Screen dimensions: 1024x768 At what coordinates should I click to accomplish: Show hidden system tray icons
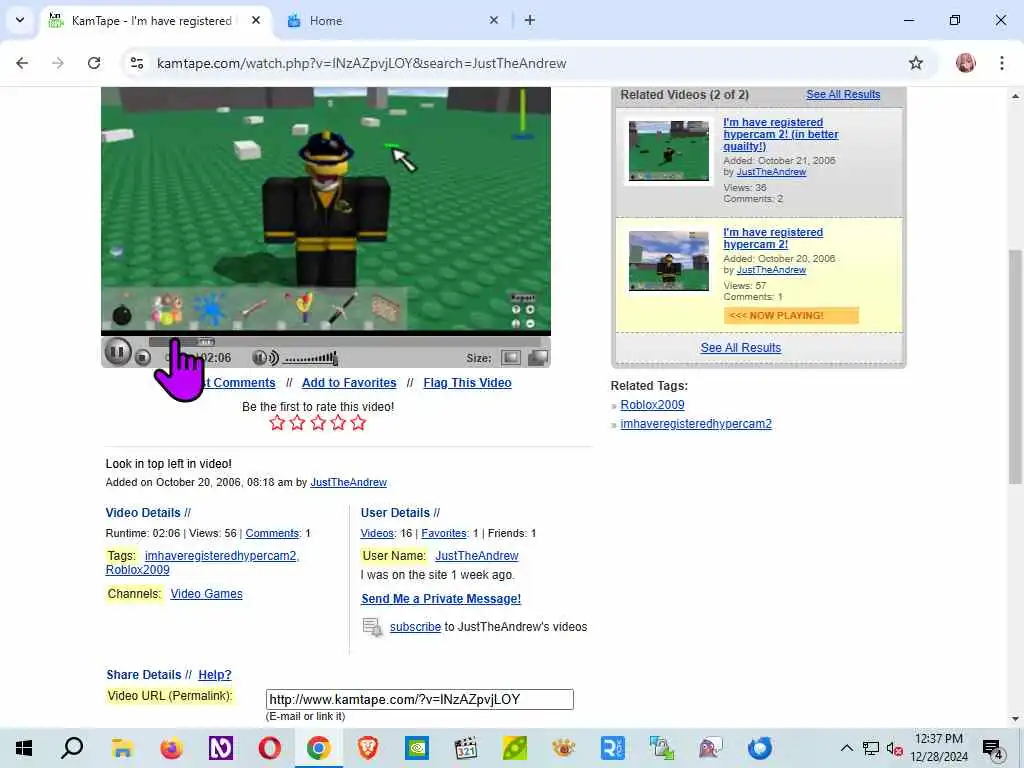846,748
